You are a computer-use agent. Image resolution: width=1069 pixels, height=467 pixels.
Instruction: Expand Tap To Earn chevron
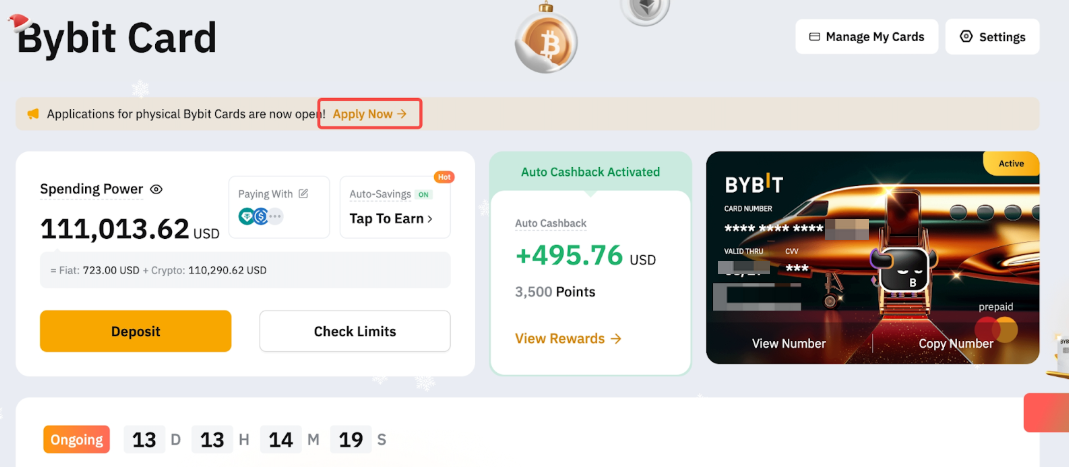(x=430, y=219)
